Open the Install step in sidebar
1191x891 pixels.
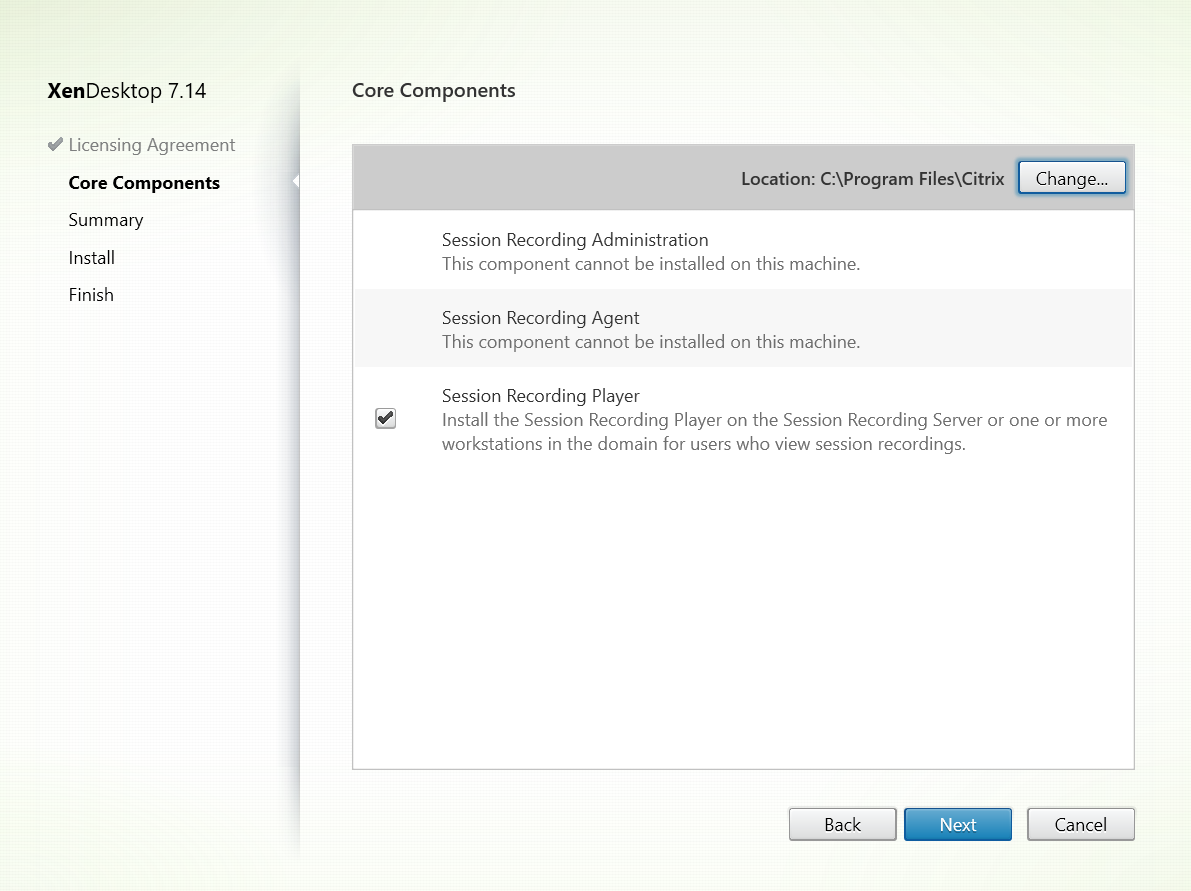coord(91,258)
